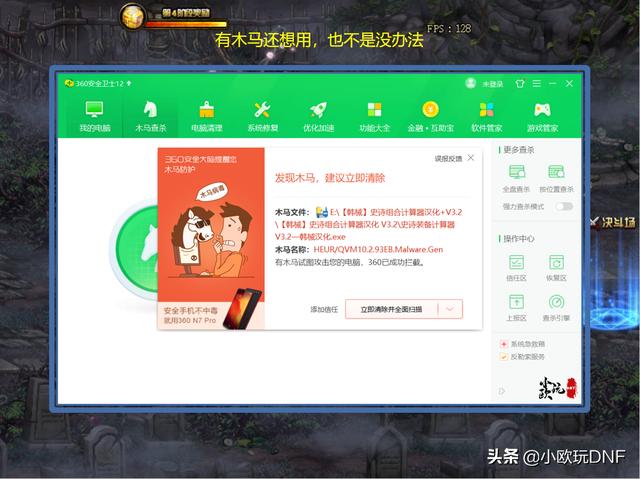Image resolution: width=640 pixels, height=479 pixels.
Task: Click the 未登录 login text
Action: (493, 84)
